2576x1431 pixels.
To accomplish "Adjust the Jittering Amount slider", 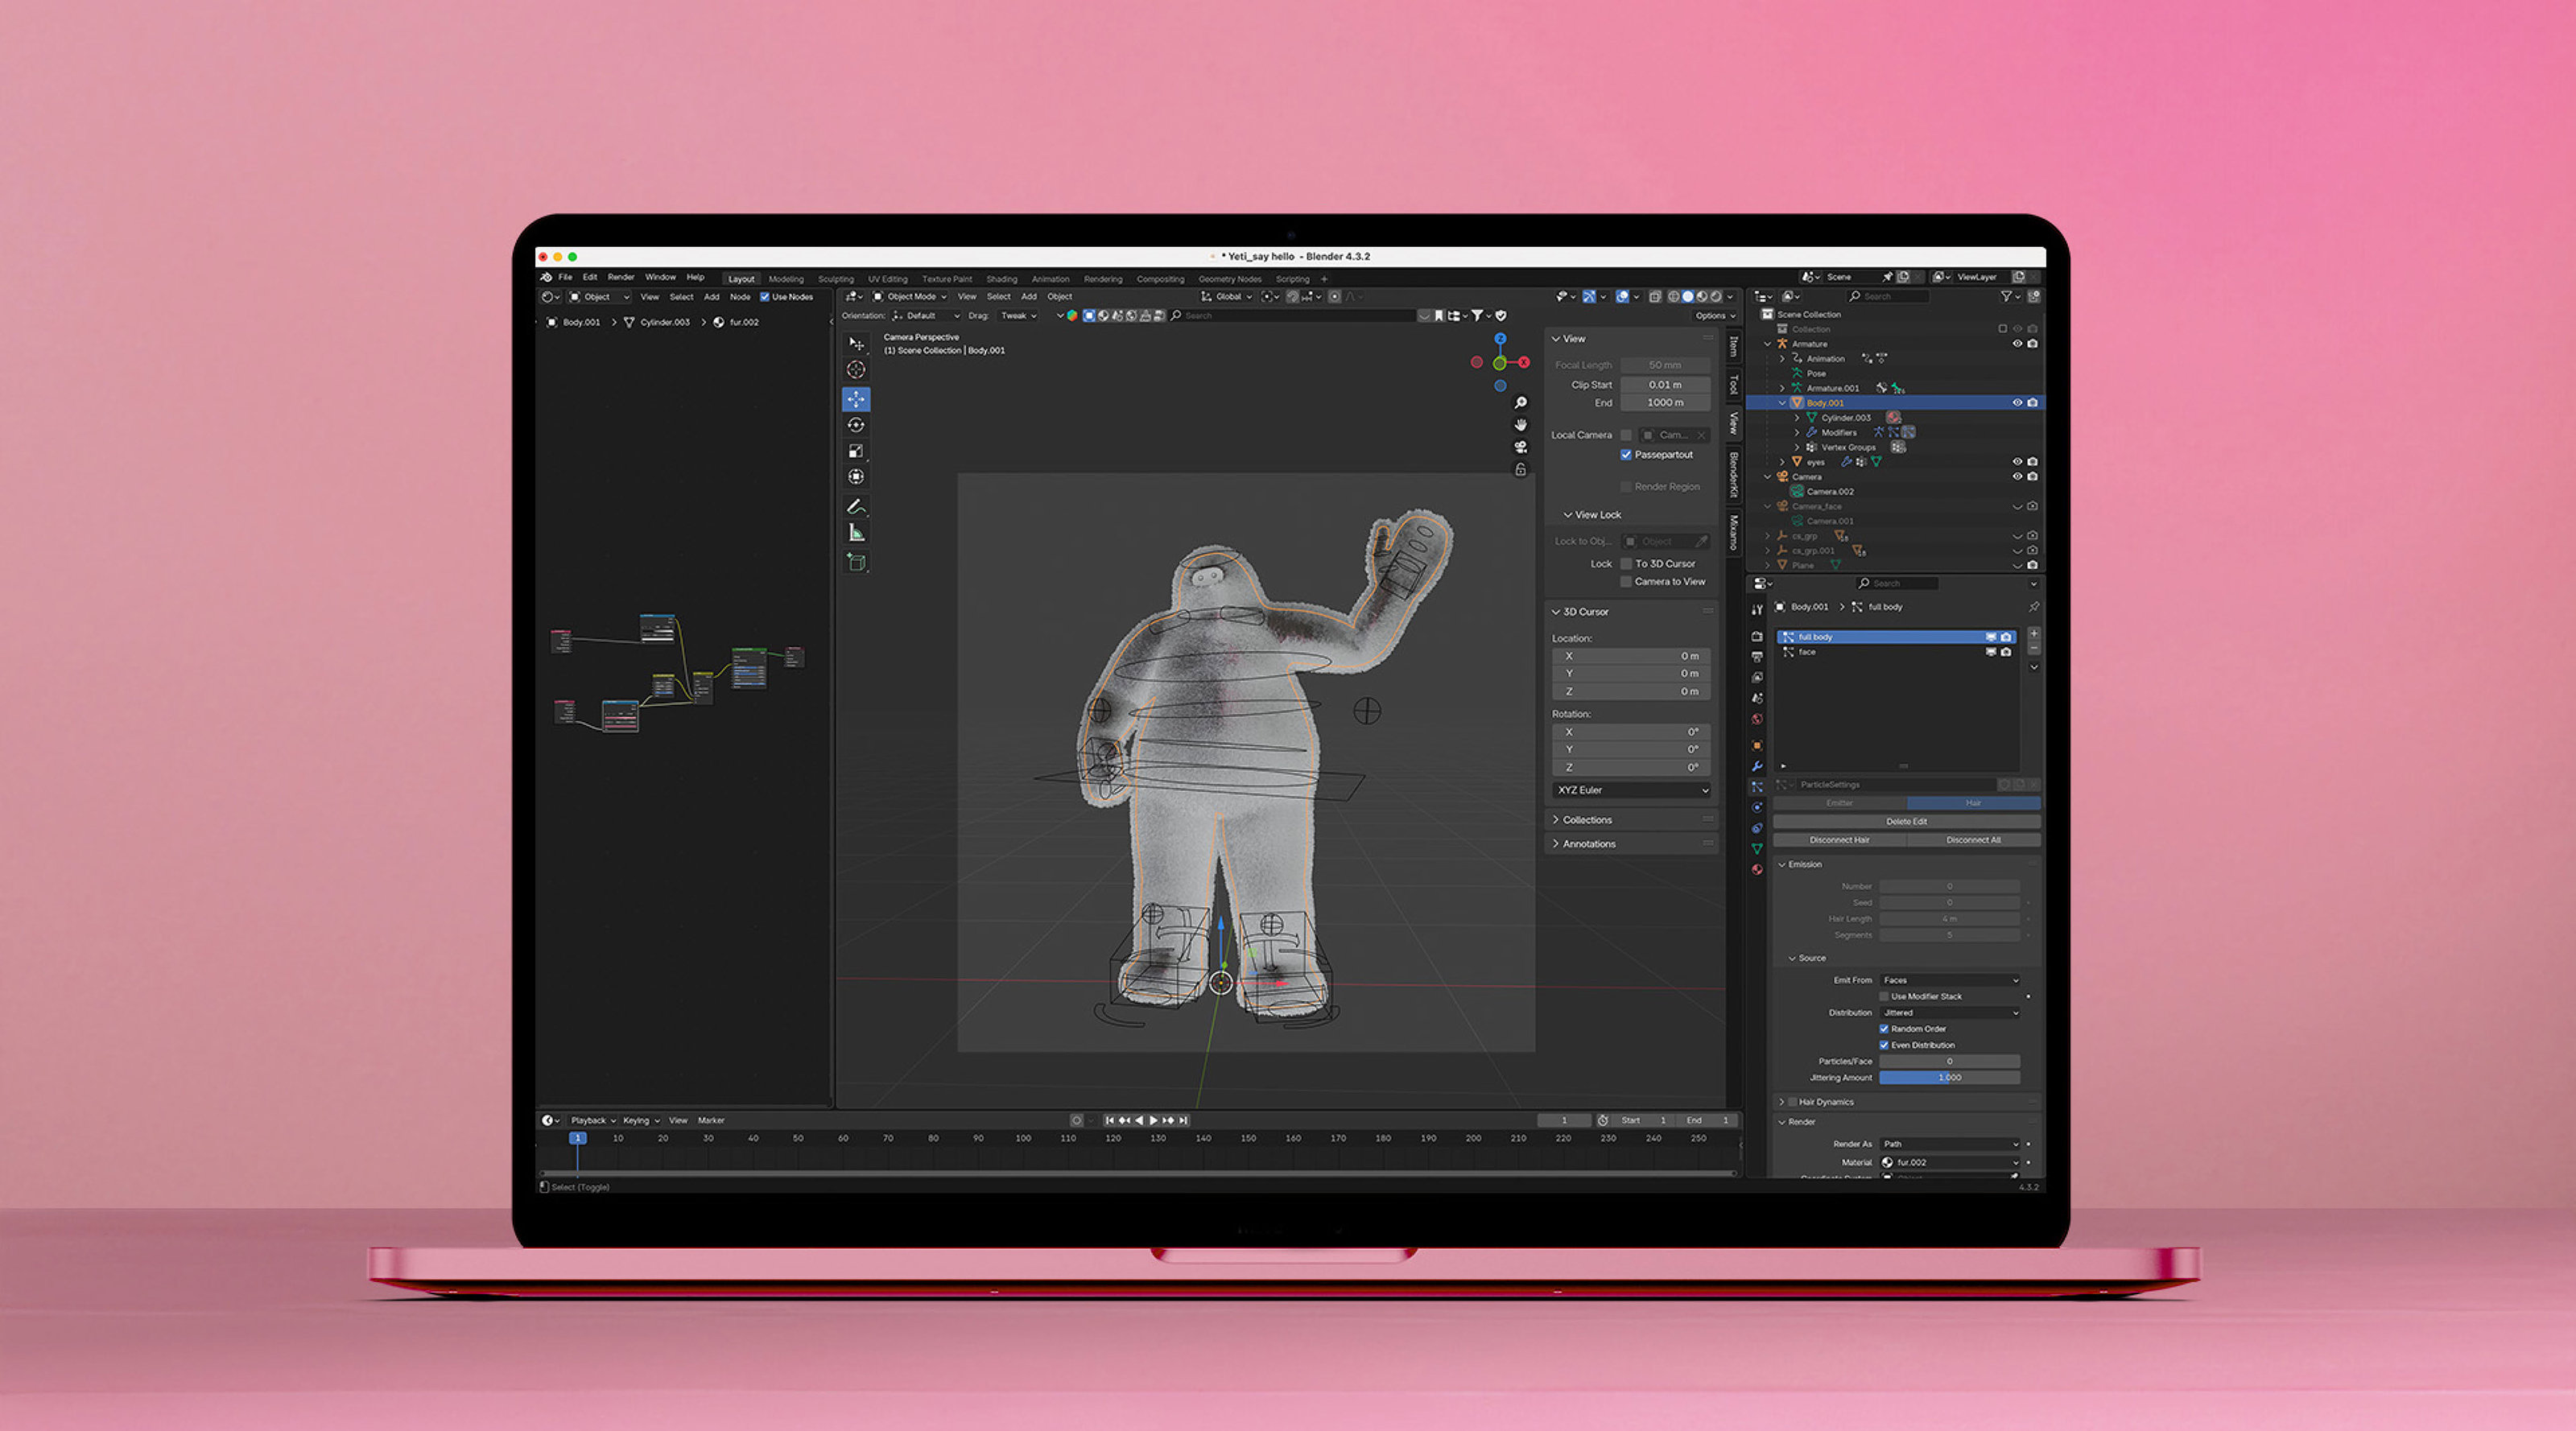I will pyautogui.click(x=1949, y=1077).
